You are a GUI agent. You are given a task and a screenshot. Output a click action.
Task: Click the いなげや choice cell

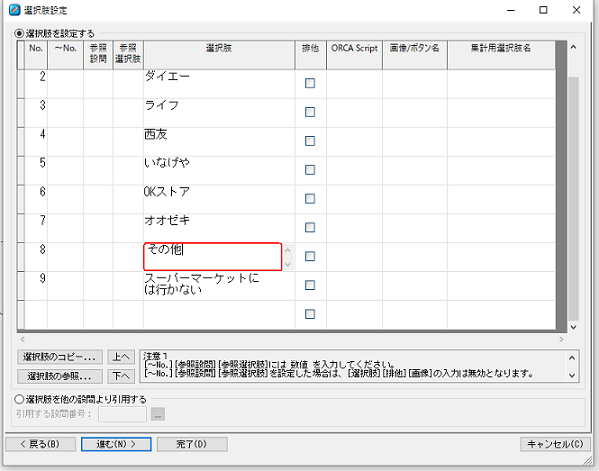219,170
